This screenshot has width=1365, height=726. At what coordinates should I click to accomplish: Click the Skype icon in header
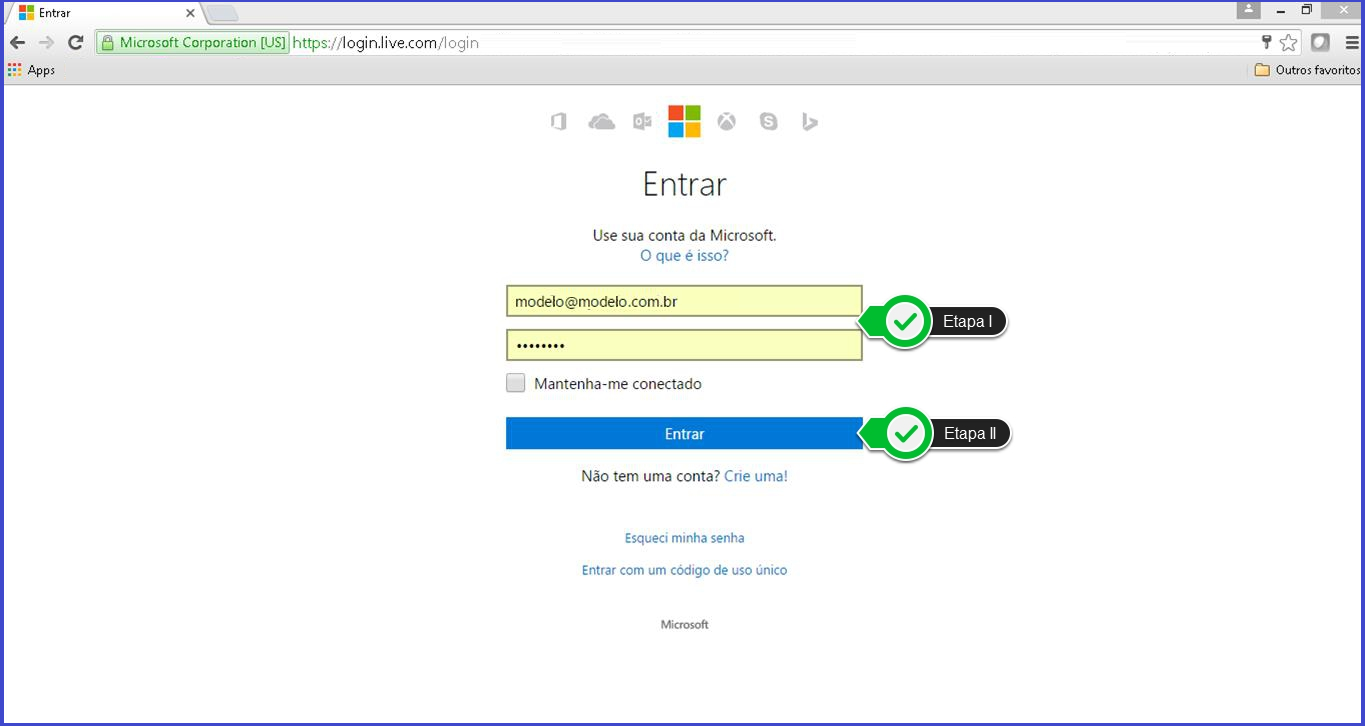[768, 122]
